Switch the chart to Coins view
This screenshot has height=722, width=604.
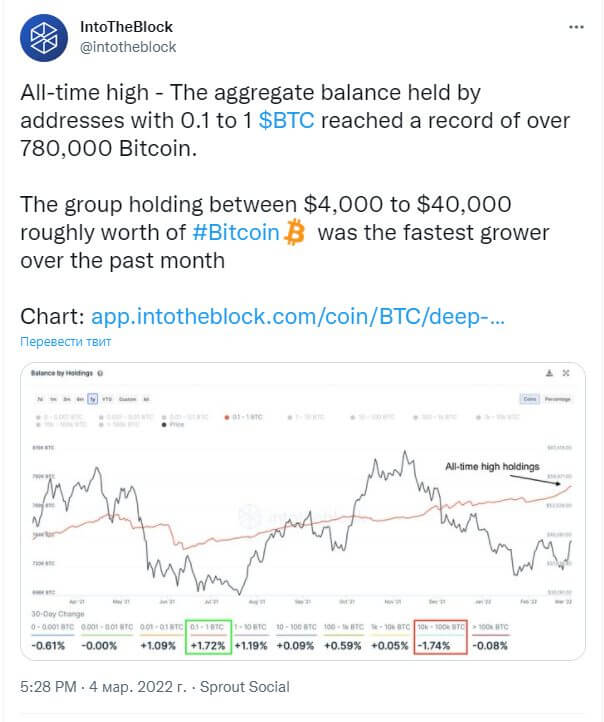tap(530, 399)
